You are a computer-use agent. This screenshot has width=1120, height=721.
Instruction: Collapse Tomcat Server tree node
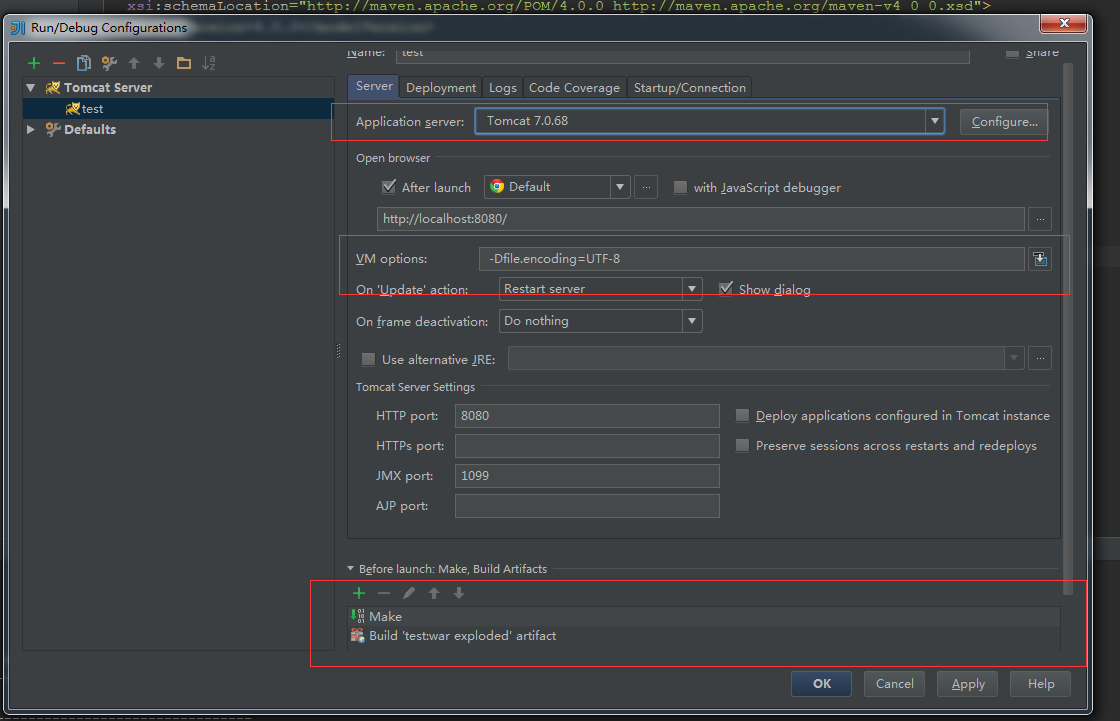click(x=31, y=87)
